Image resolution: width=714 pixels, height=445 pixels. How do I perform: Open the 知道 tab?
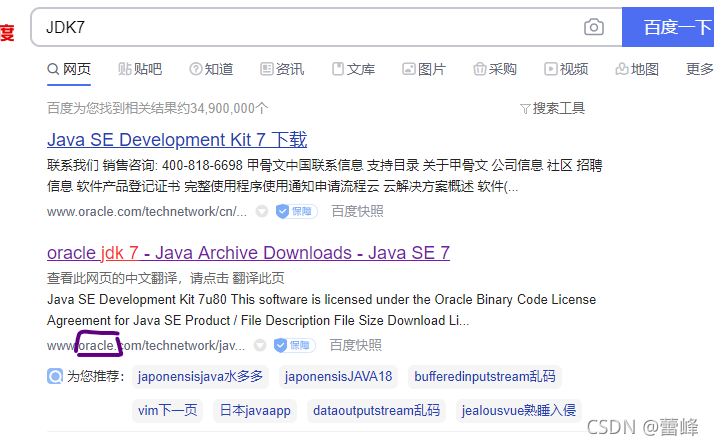pos(211,69)
